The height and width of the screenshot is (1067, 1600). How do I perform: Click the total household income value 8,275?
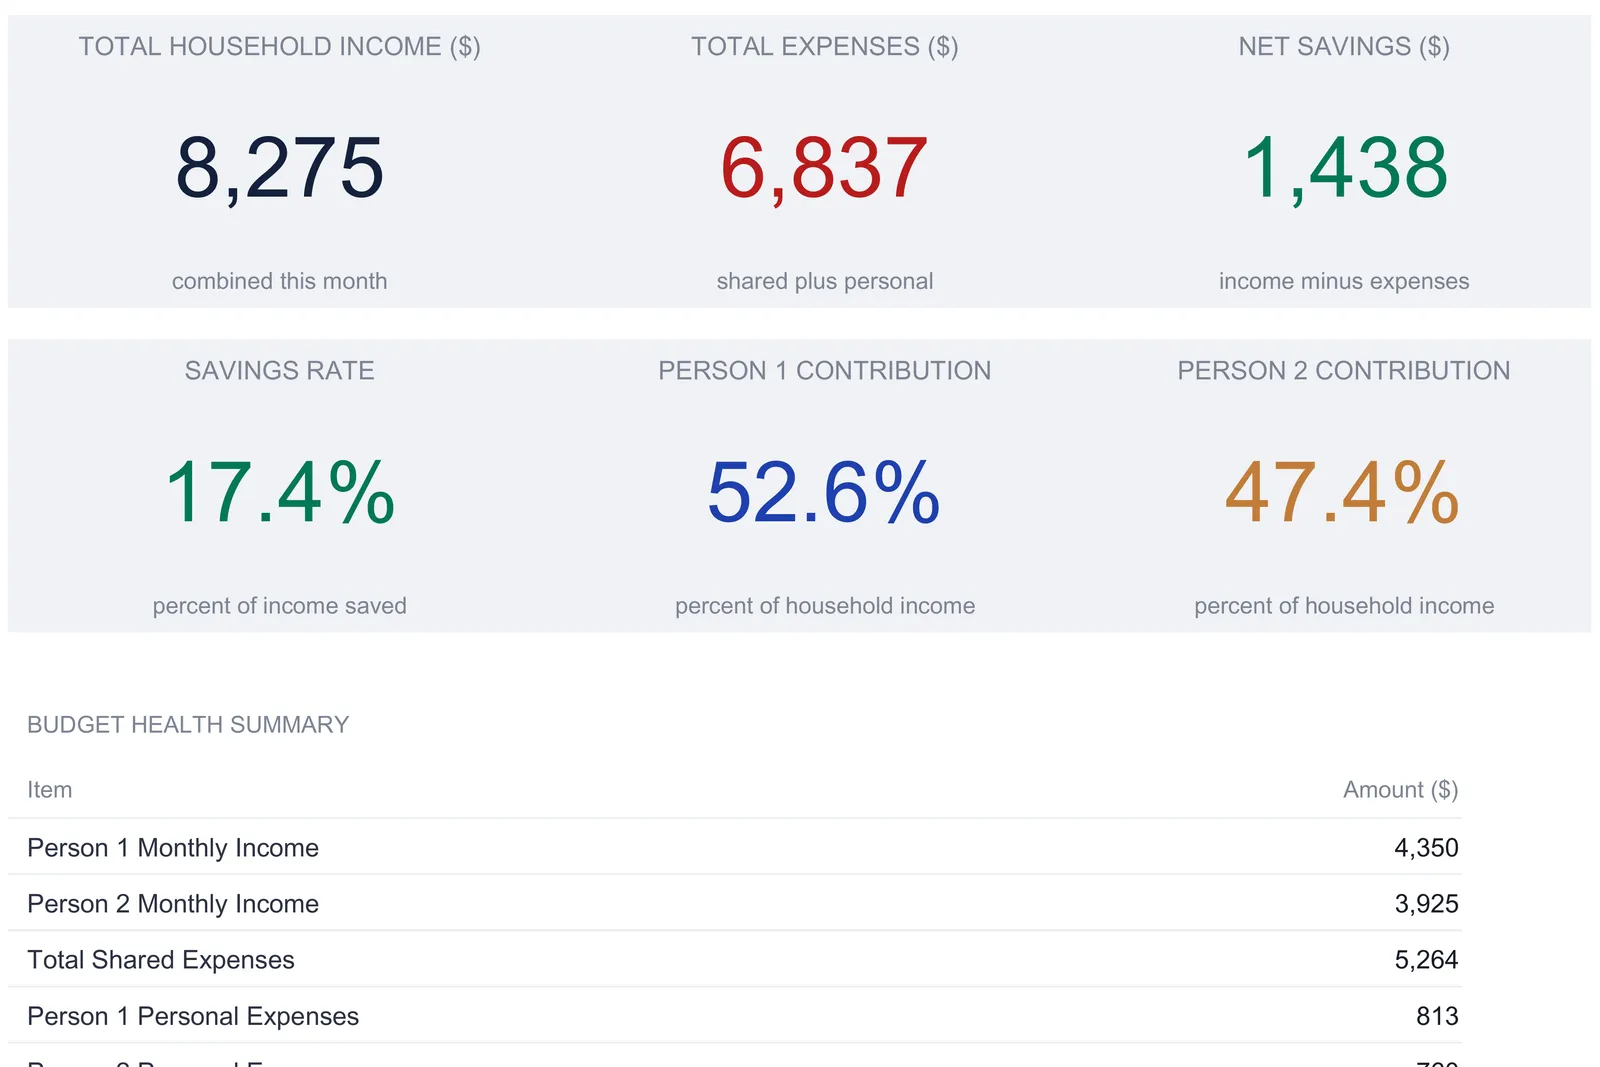(280, 168)
